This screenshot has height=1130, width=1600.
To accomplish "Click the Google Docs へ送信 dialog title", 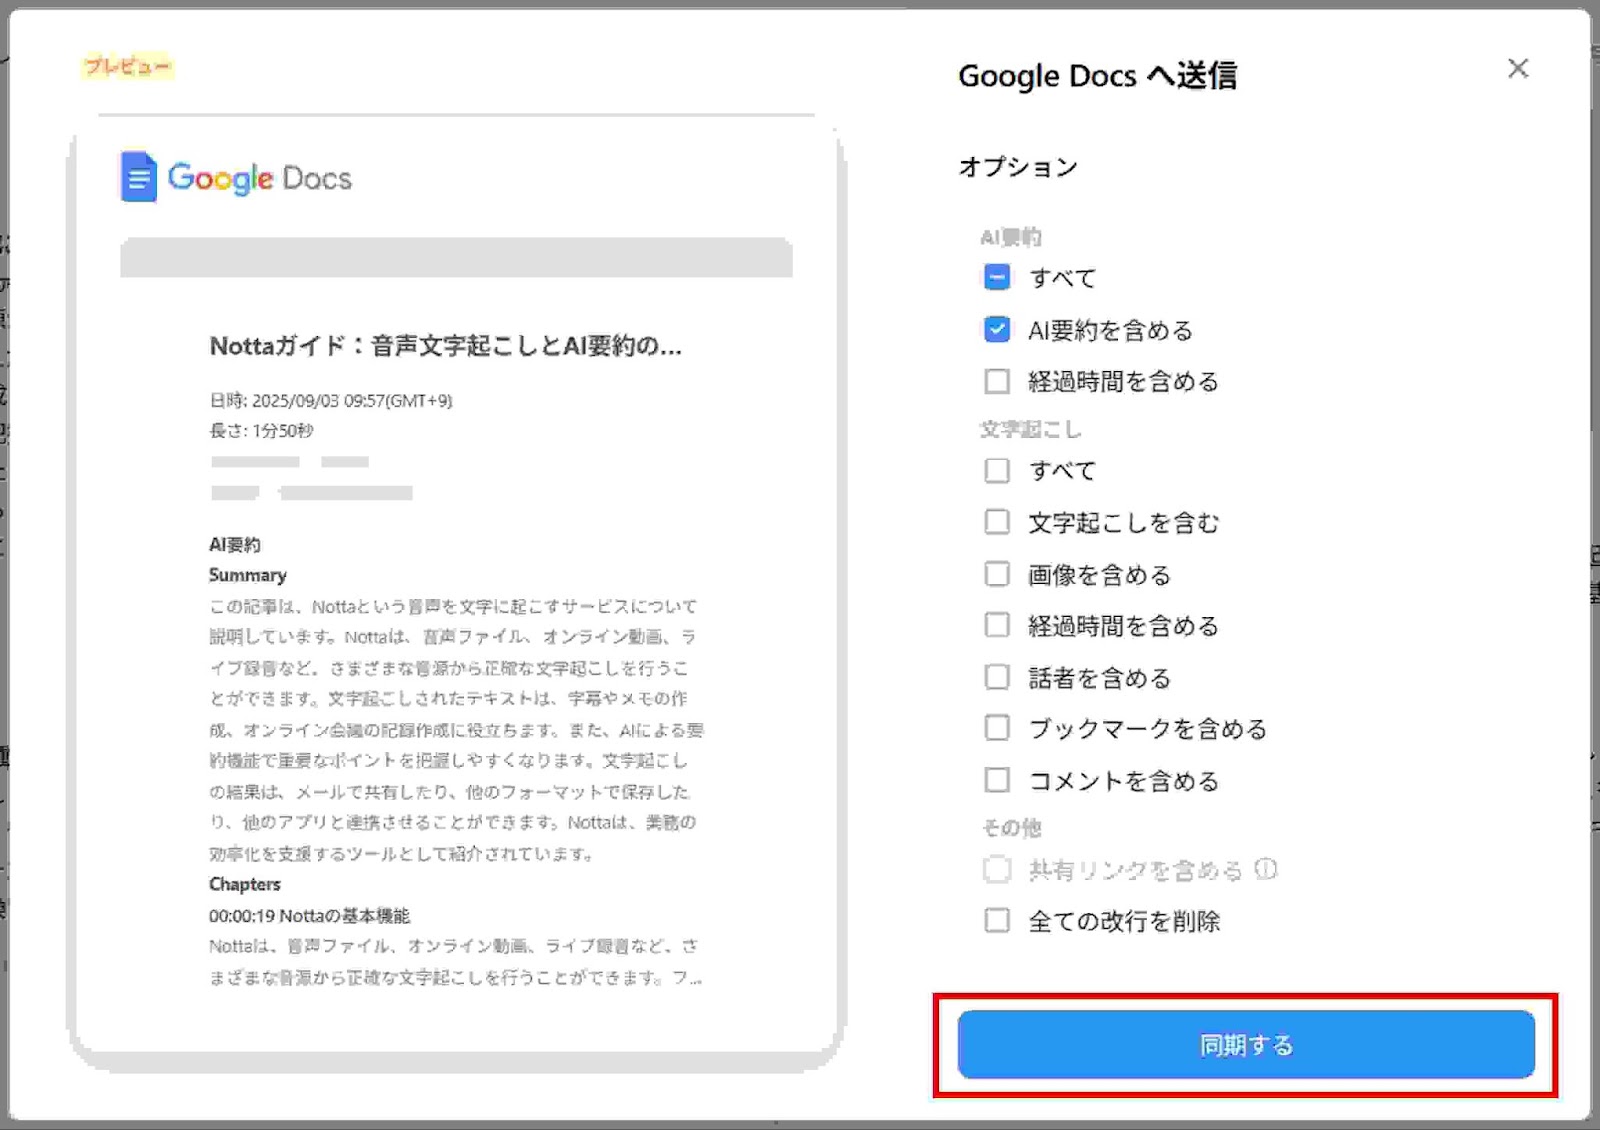I will point(1097,75).
